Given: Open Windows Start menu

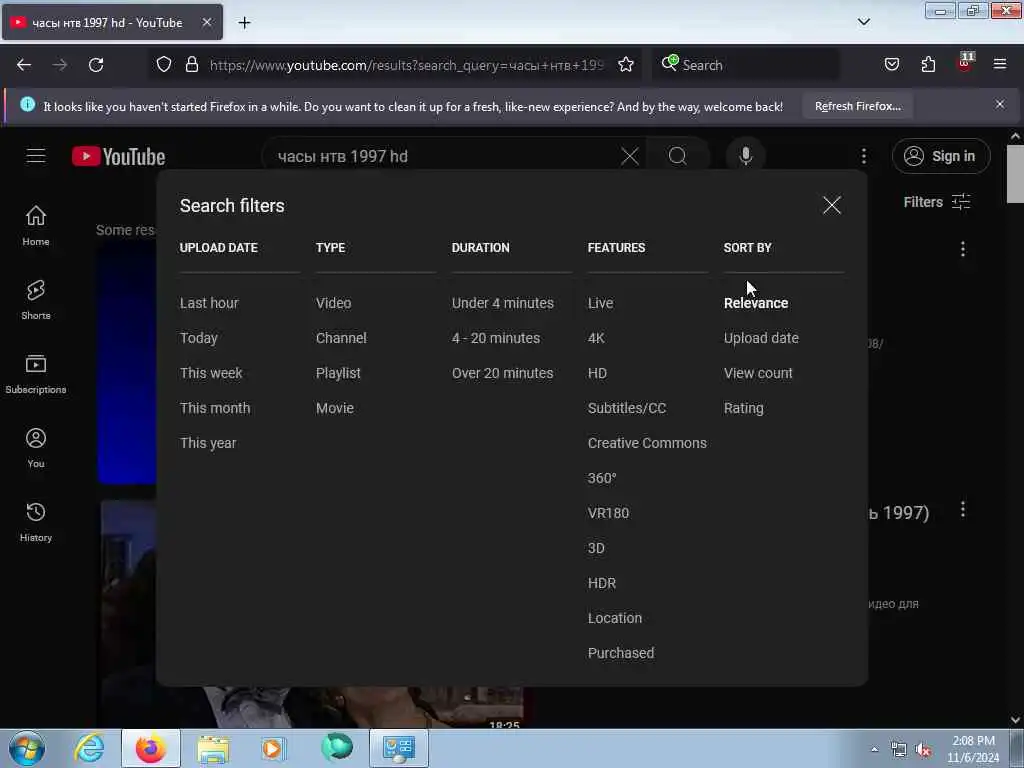Looking at the screenshot, I should click(x=27, y=748).
